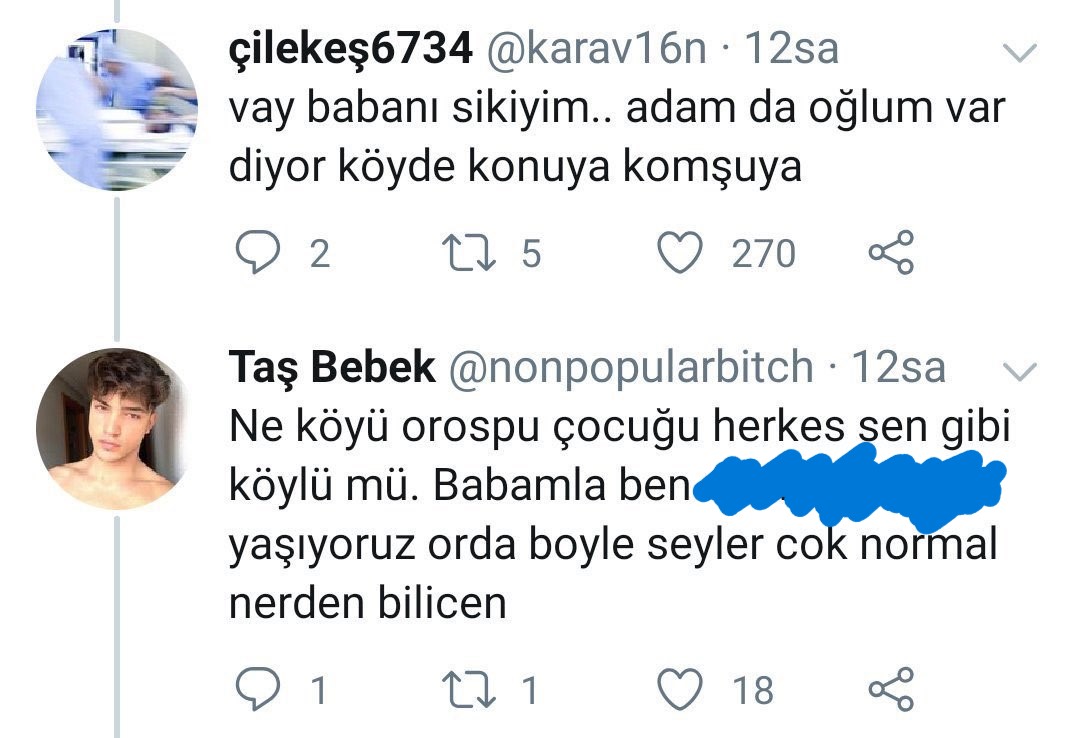Screen dimensions: 1080x738
Task: Click reply icon on Taş Bebek's tweet
Action: pyautogui.click(x=257, y=690)
